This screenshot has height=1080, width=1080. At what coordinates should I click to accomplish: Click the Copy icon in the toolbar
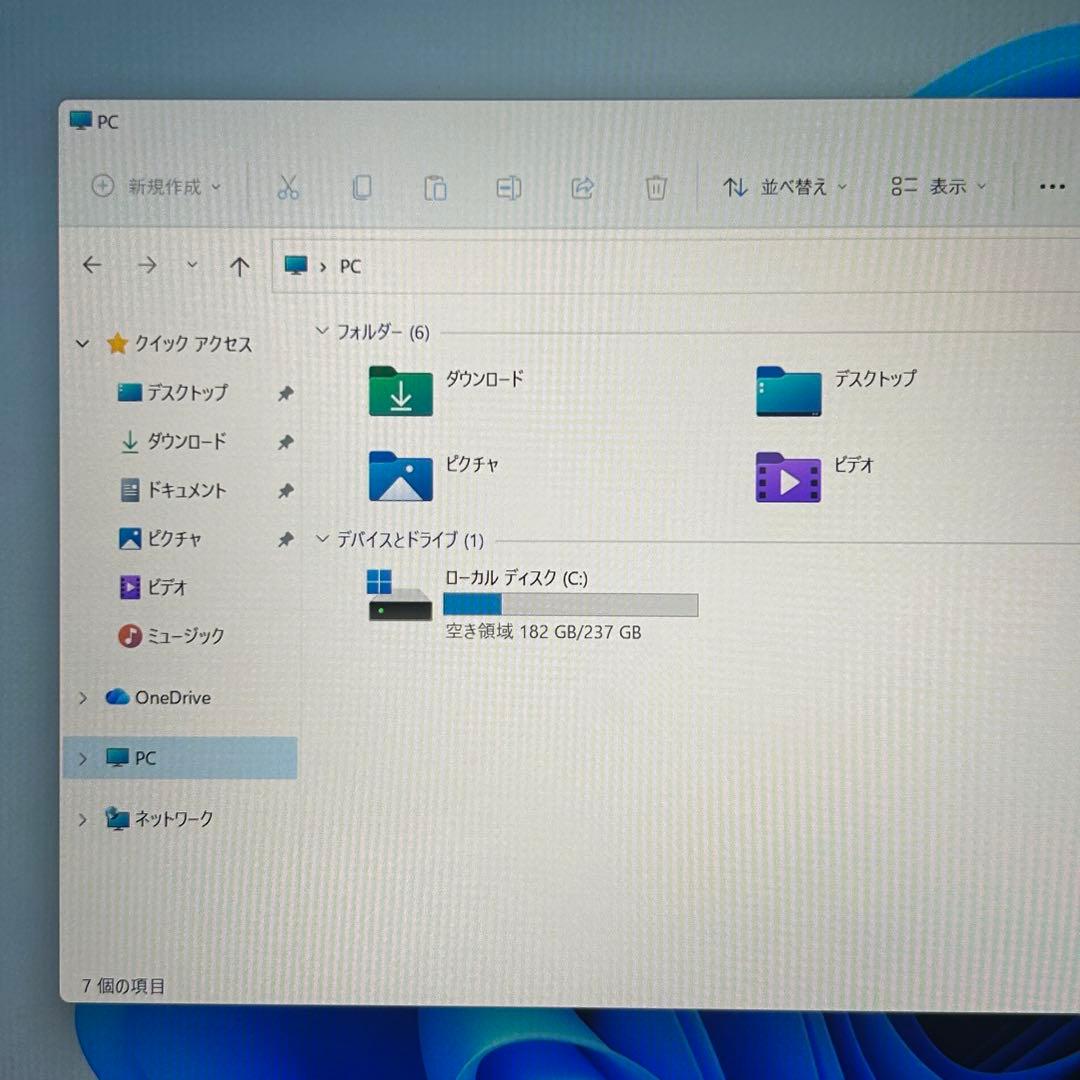[x=362, y=187]
